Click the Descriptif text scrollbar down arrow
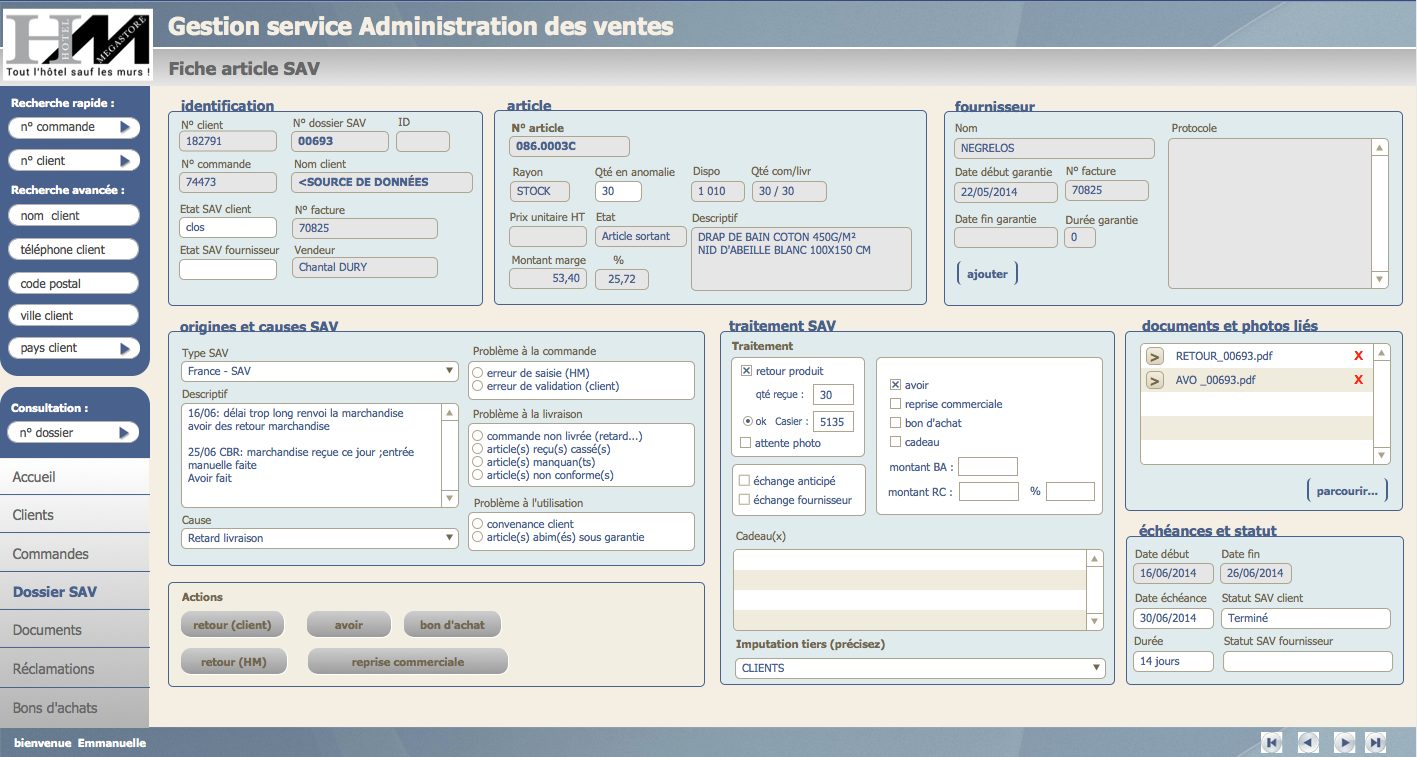1417x757 pixels. (450, 498)
